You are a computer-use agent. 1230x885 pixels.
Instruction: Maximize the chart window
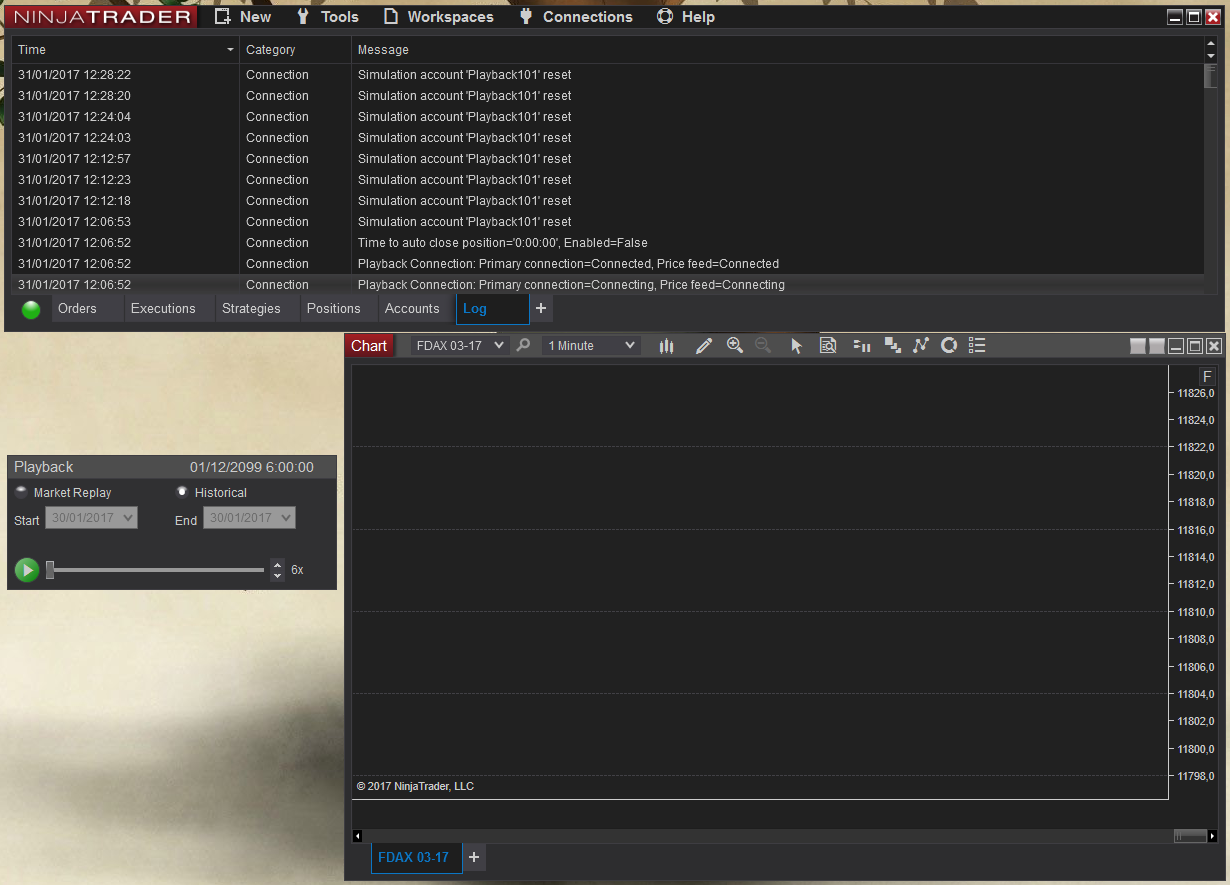pyautogui.click(x=1195, y=346)
